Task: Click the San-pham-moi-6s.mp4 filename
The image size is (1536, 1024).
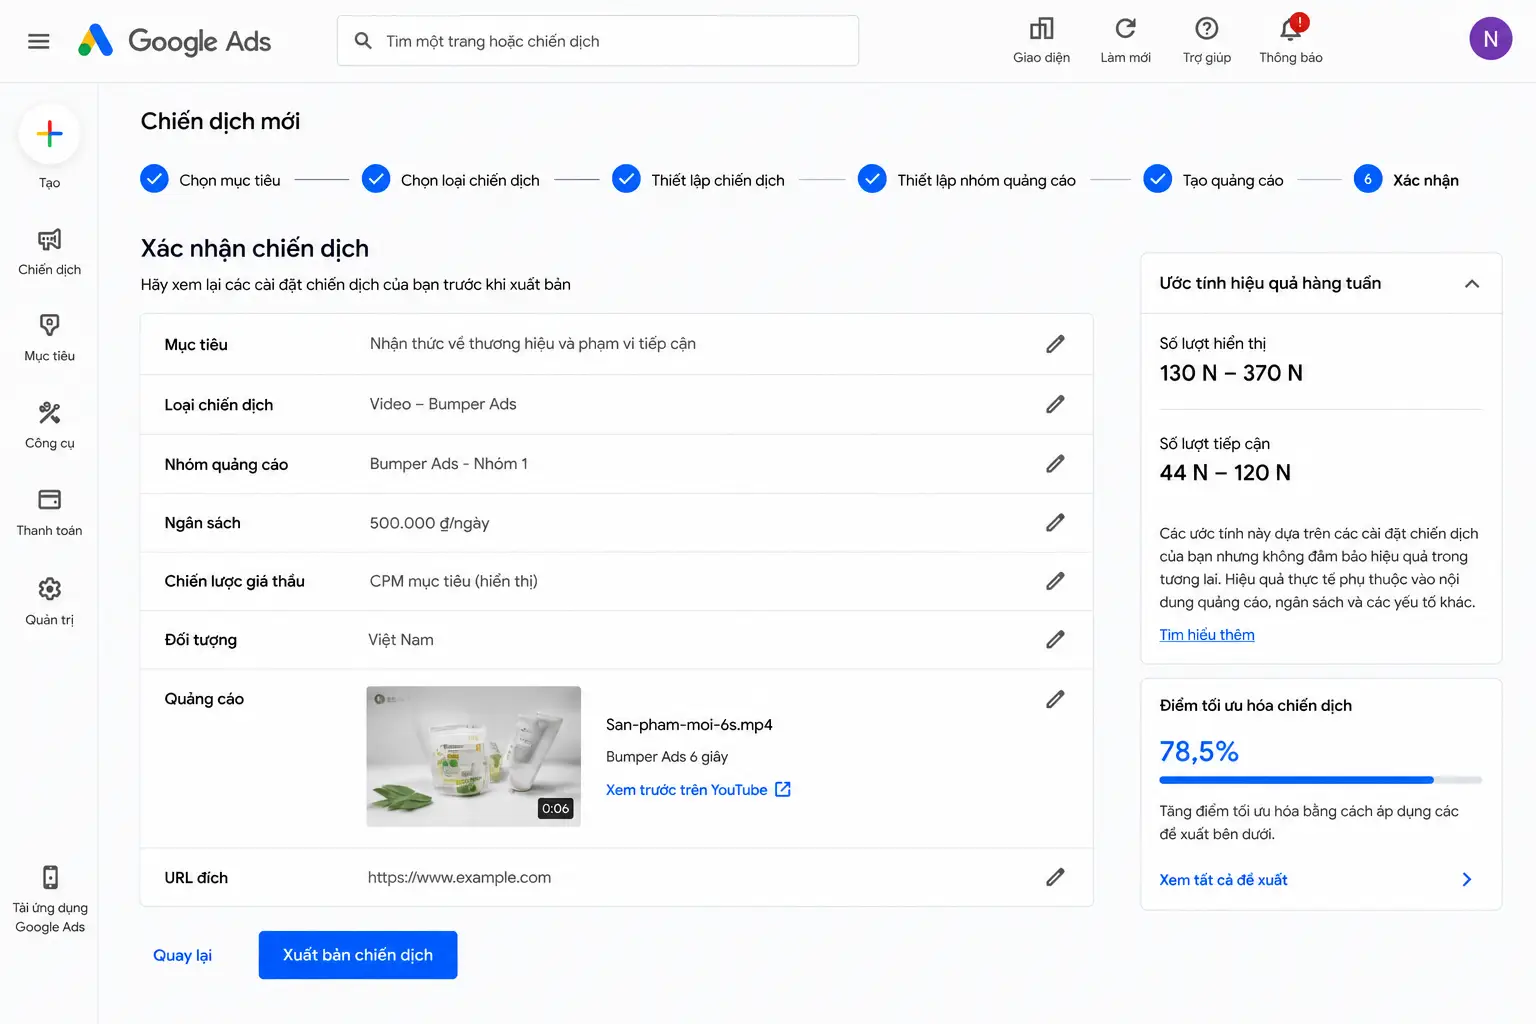Action: [x=689, y=725]
